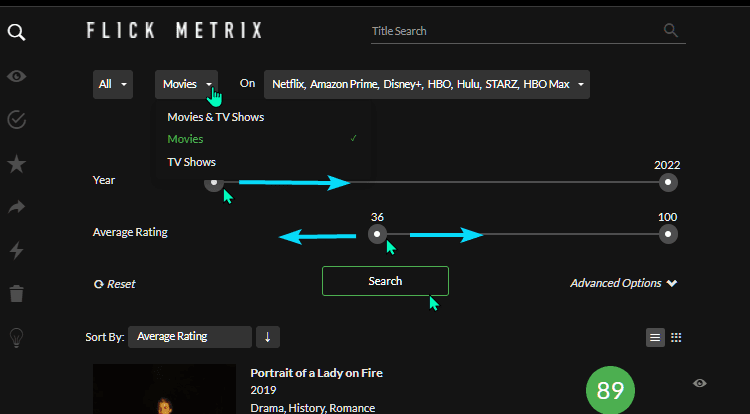This screenshot has height=414, width=750.
Task: Click the lightbulb icon in sidebar
Action: point(16,338)
